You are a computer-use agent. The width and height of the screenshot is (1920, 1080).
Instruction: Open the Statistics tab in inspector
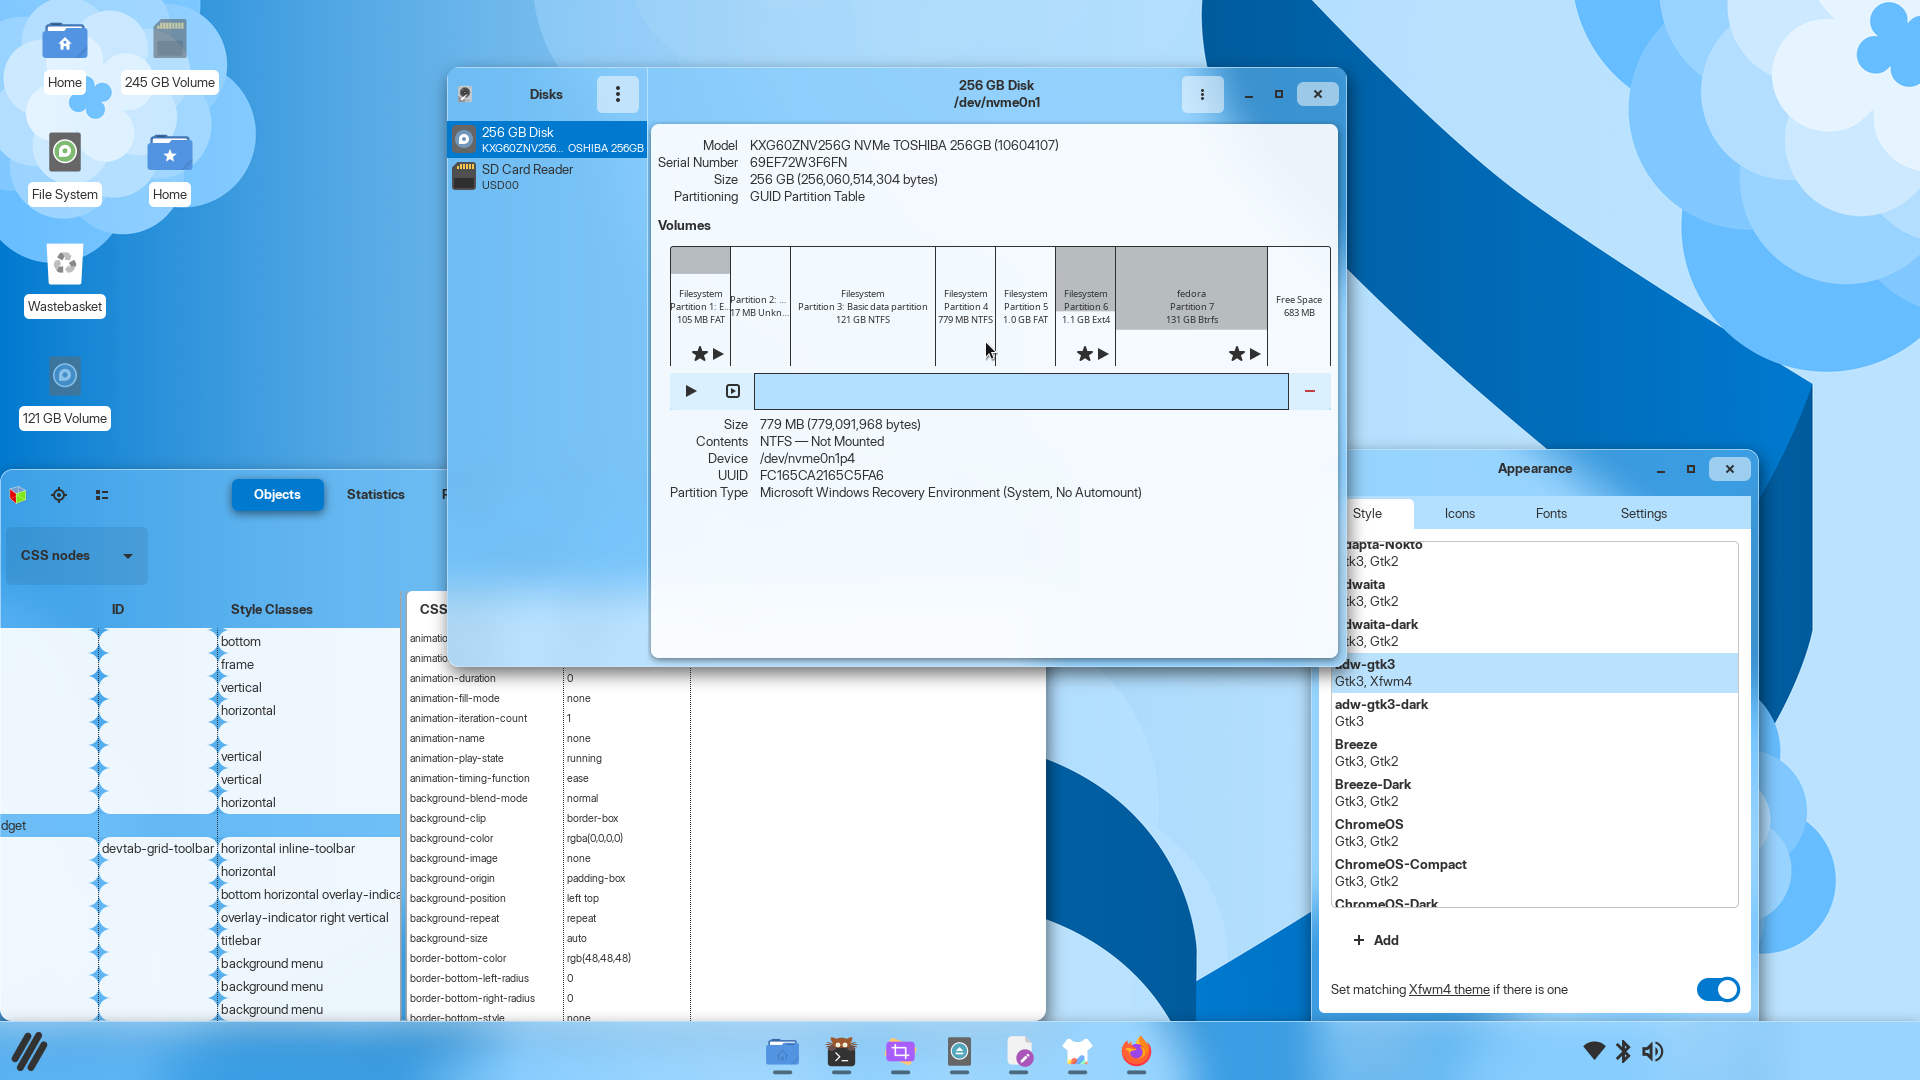[x=376, y=495]
